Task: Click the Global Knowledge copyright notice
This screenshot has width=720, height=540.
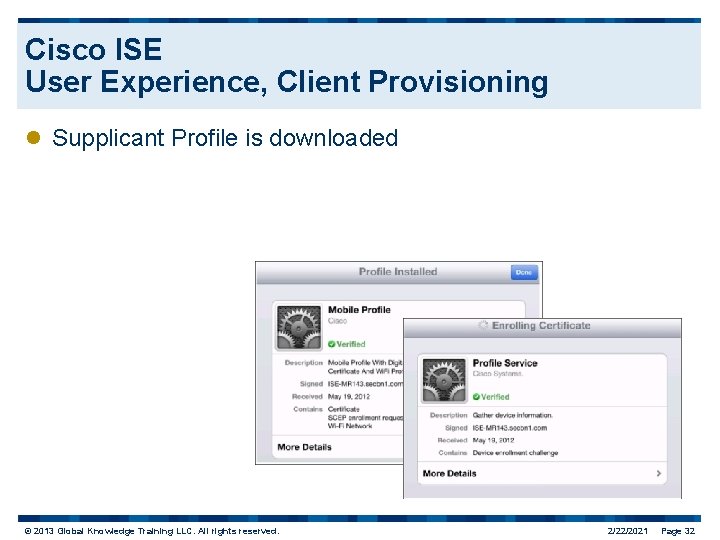Action: click(x=152, y=531)
